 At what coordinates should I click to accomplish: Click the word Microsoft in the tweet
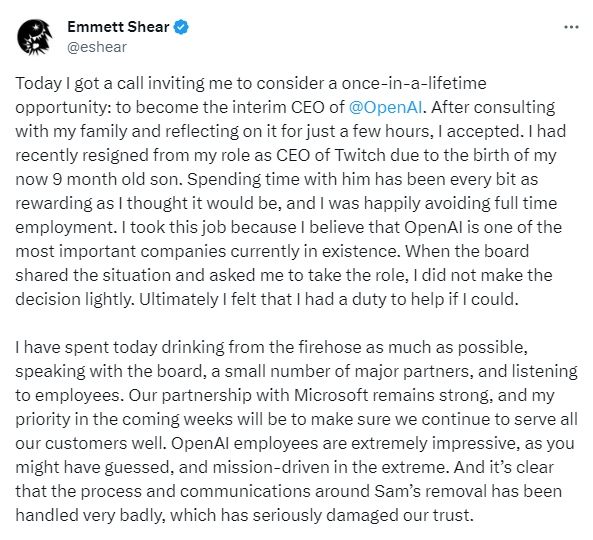click(331, 396)
